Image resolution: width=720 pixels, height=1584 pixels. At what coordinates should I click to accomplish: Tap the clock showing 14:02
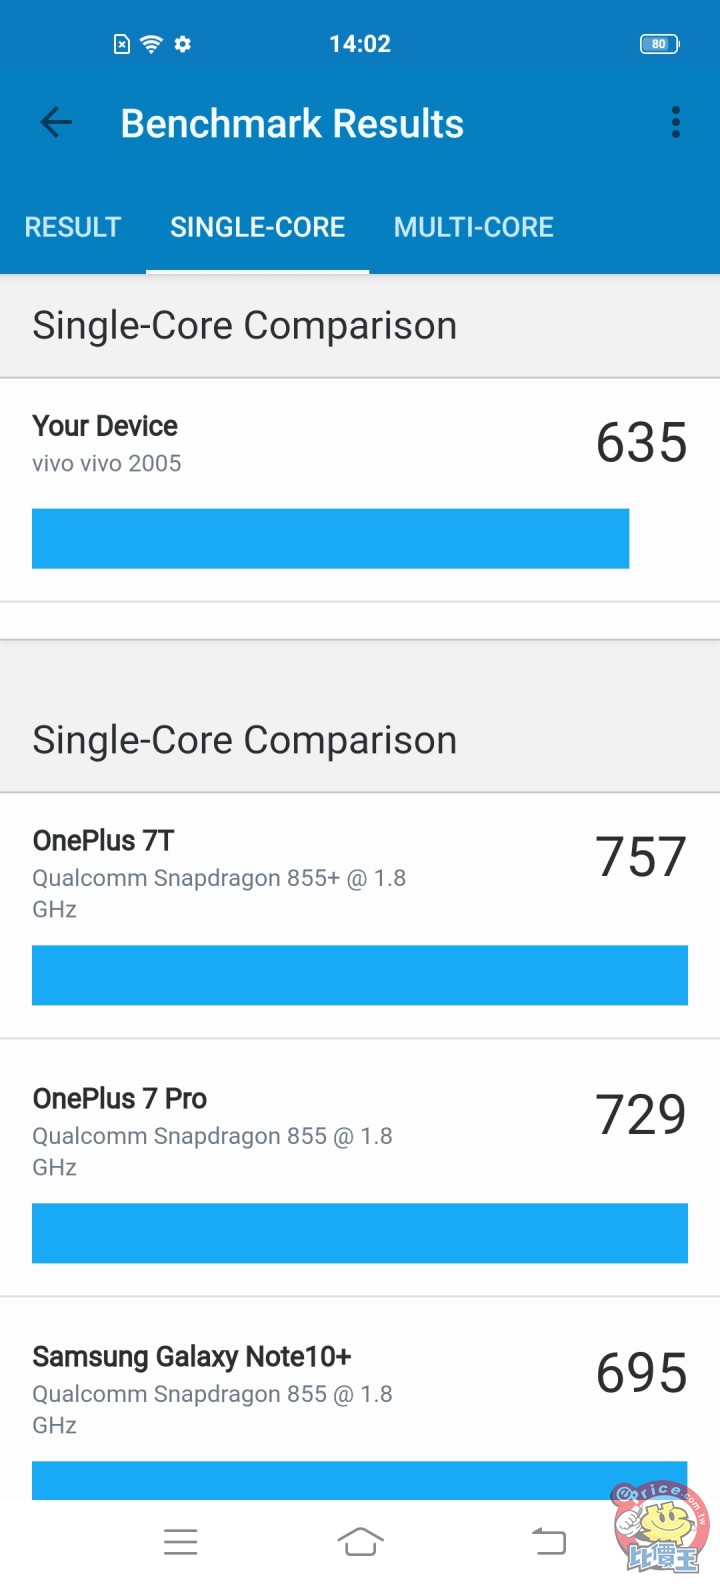point(360,44)
